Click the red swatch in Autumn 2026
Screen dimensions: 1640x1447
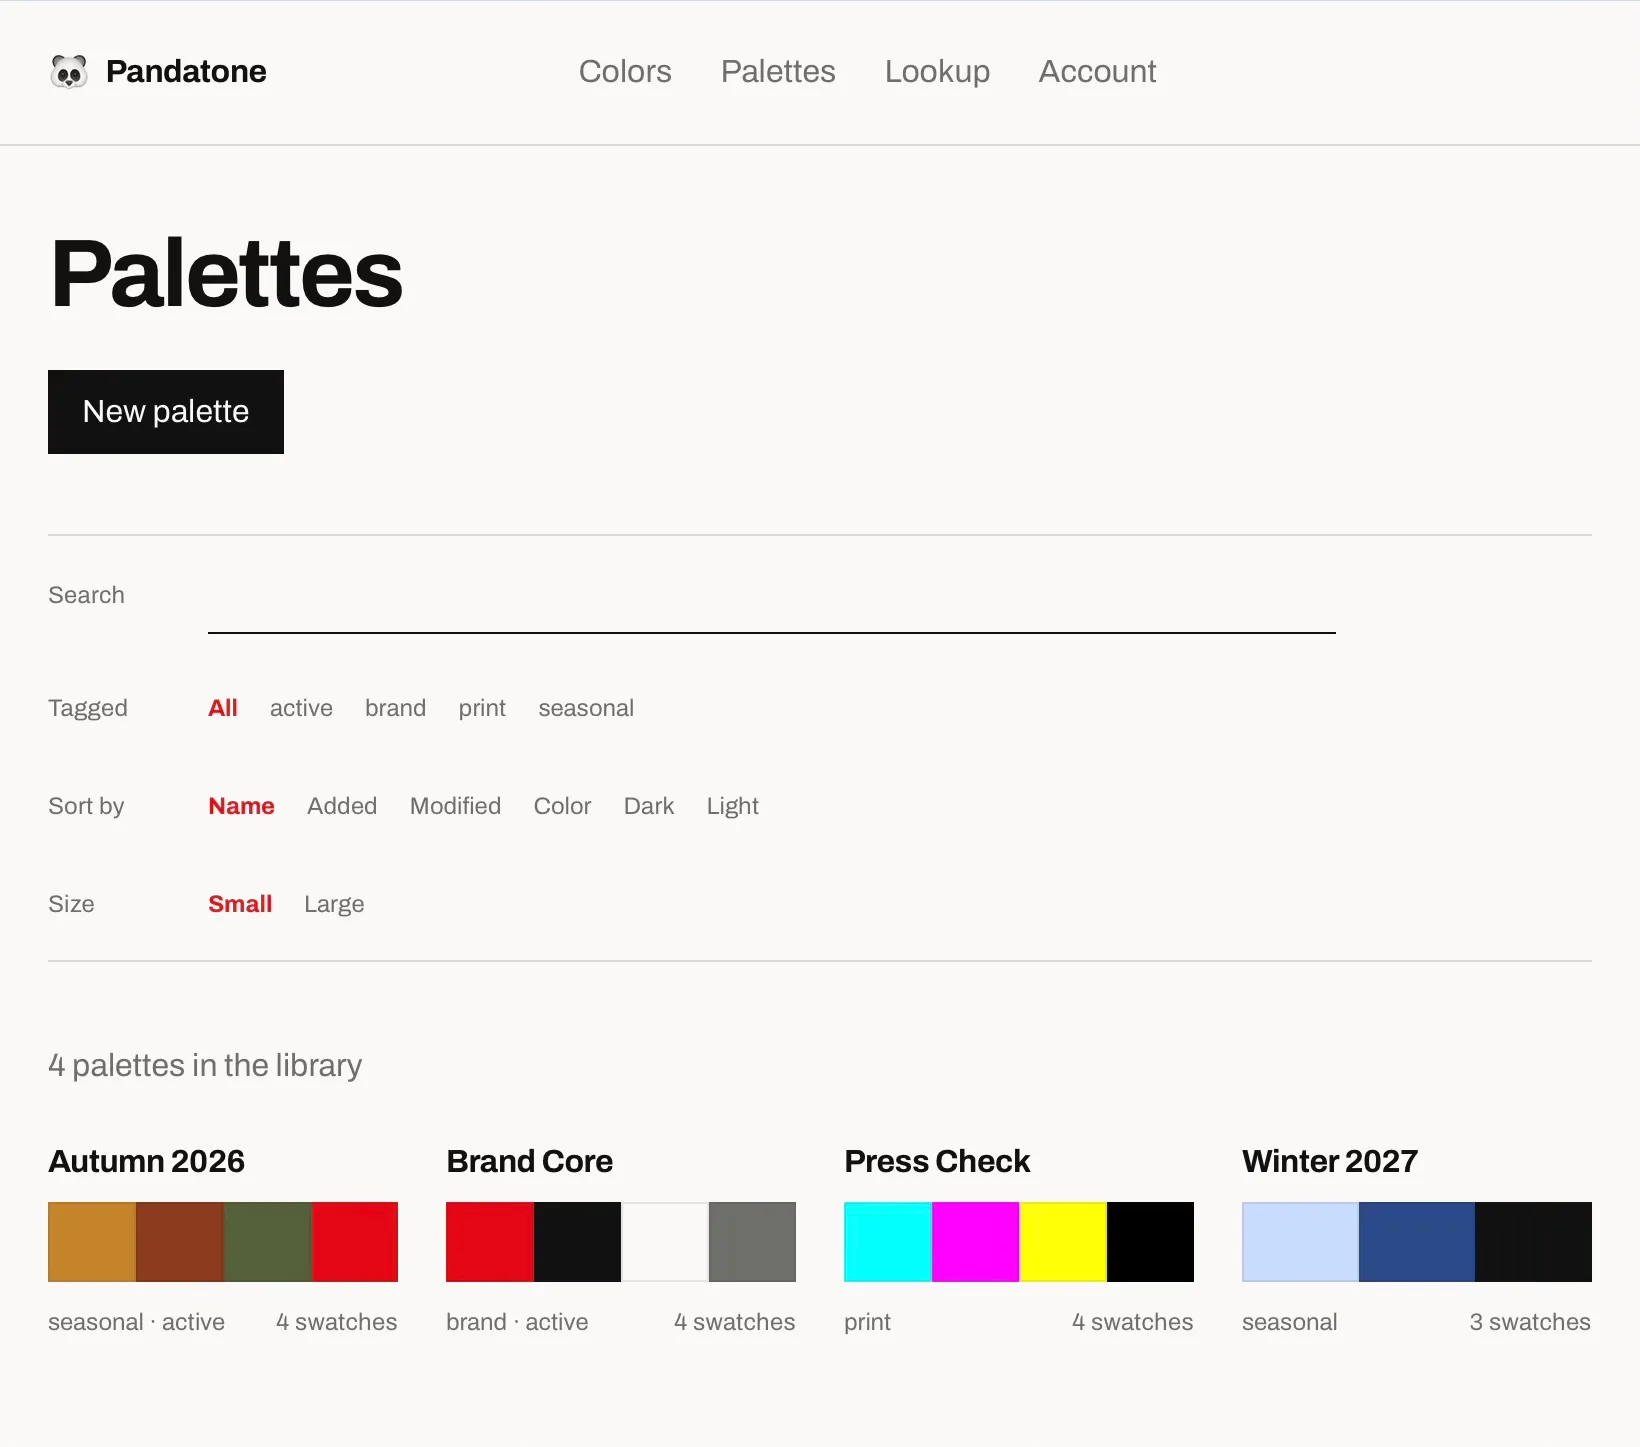point(355,1242)
